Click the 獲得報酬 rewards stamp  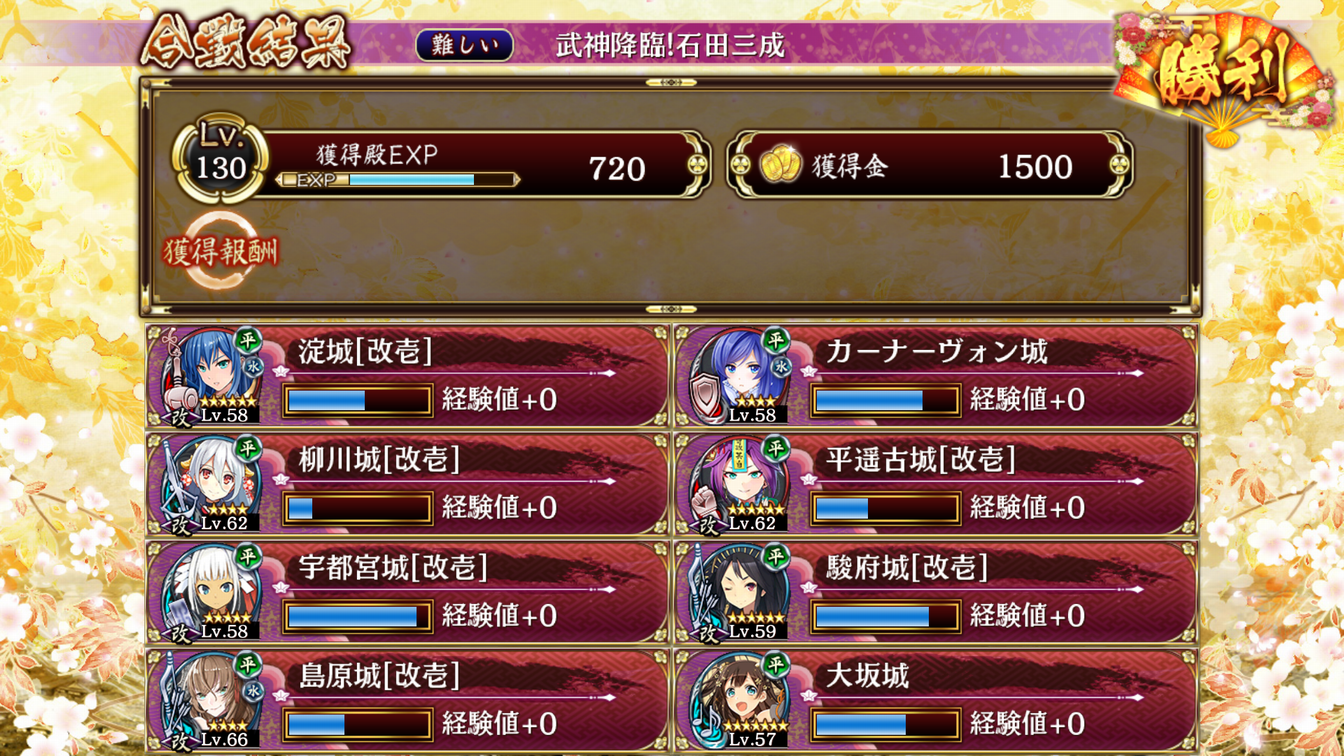click(220, 250)
